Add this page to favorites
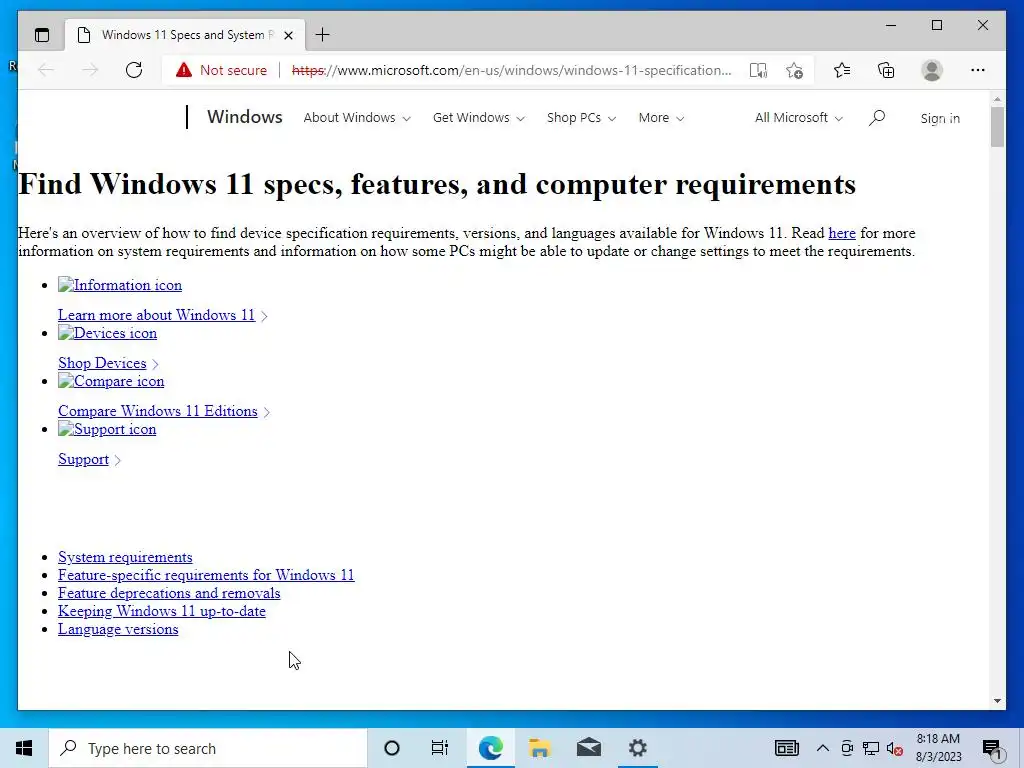 click(x=795, y=70)
